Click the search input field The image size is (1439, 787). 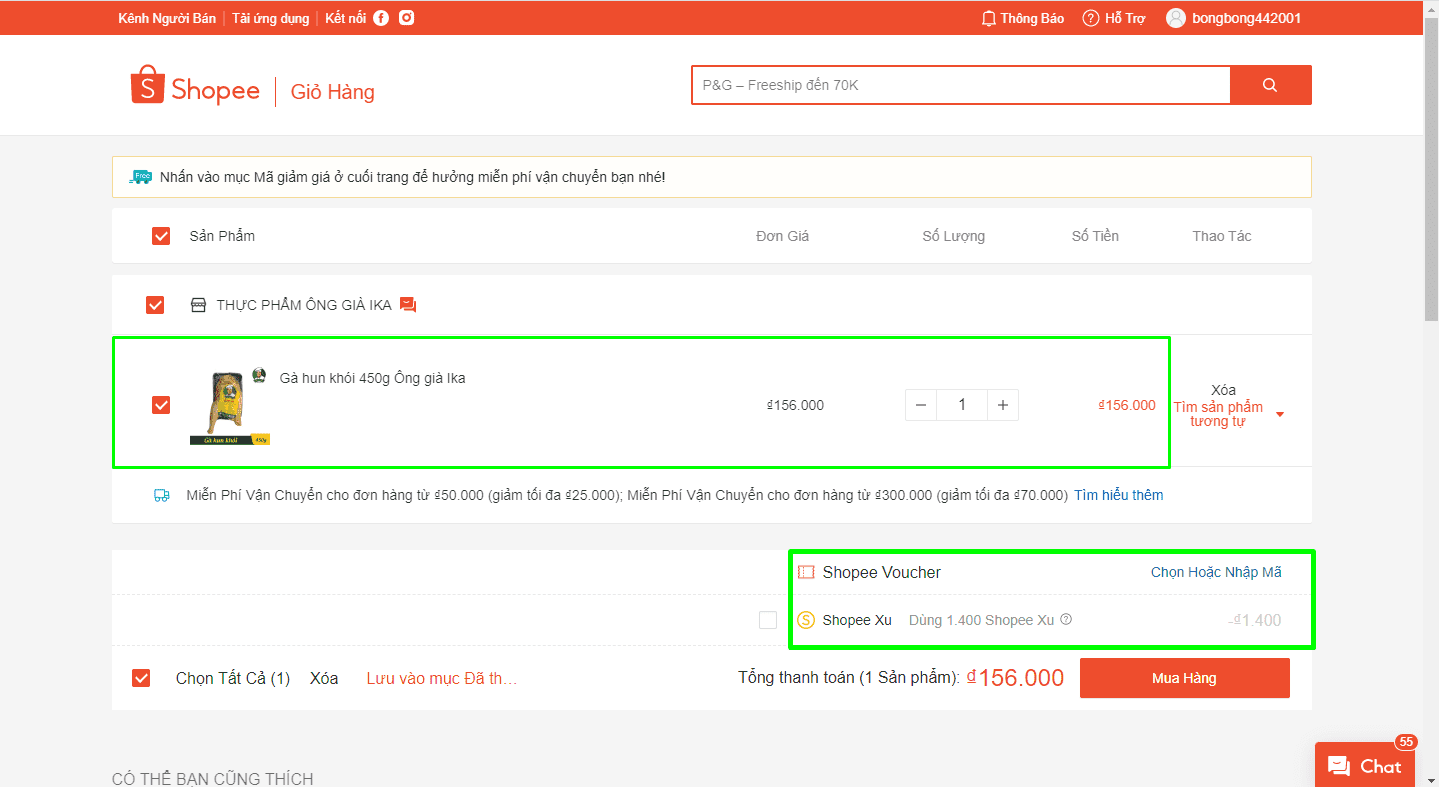coord(960,85)
